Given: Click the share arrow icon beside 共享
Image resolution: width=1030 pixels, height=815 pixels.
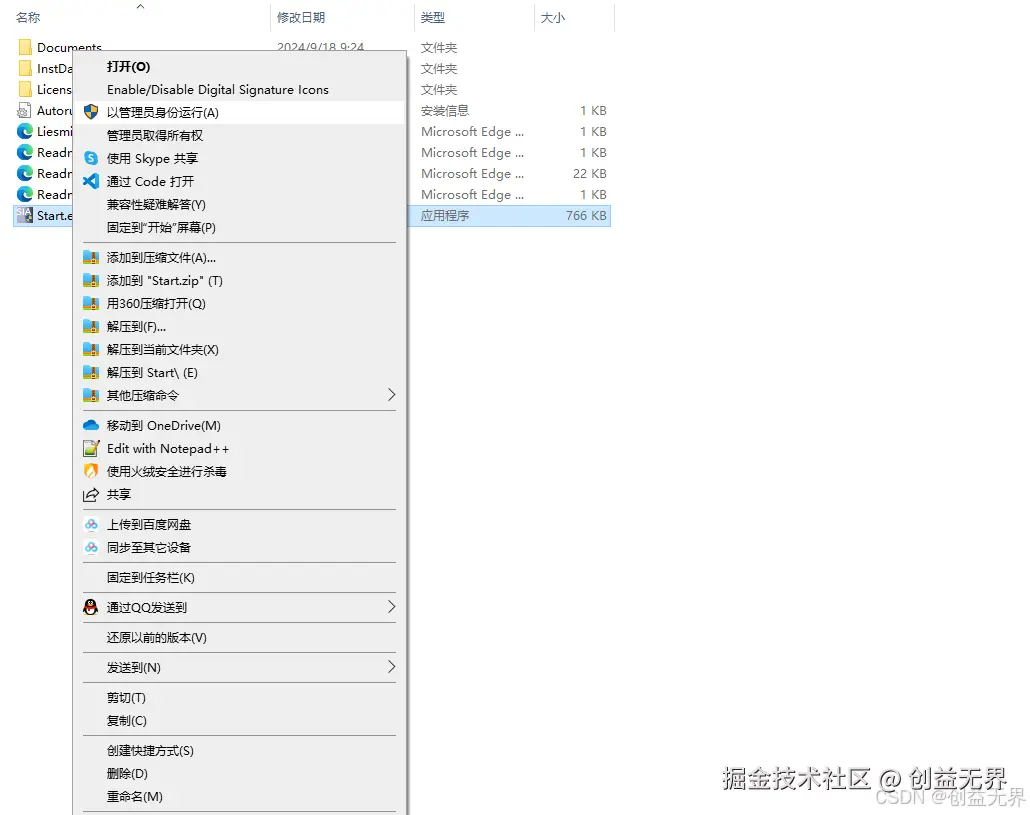Looking at the screenshot, I should (91, 495).
